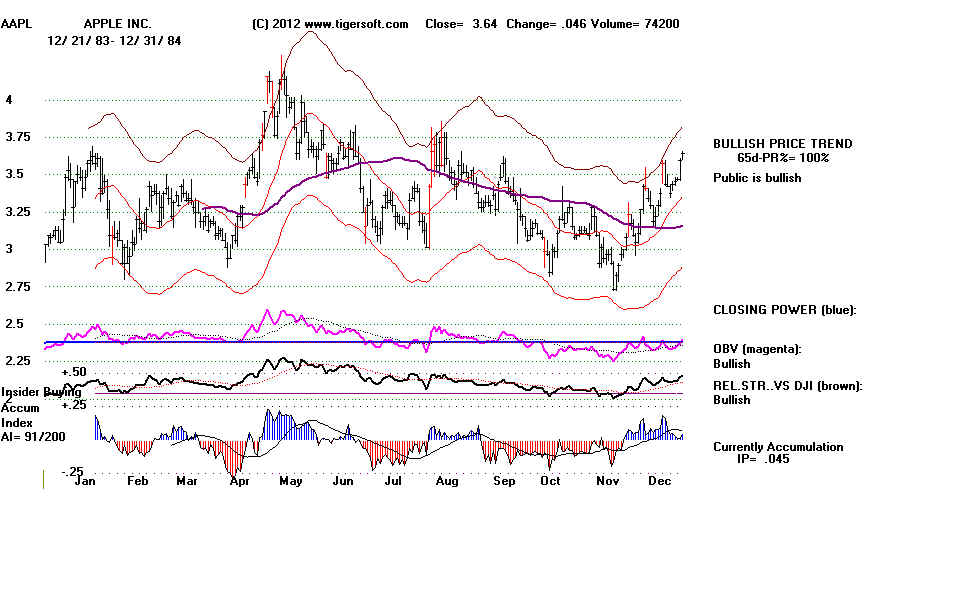Select the AAPL ticker symbol label

[x=18, y=24]
